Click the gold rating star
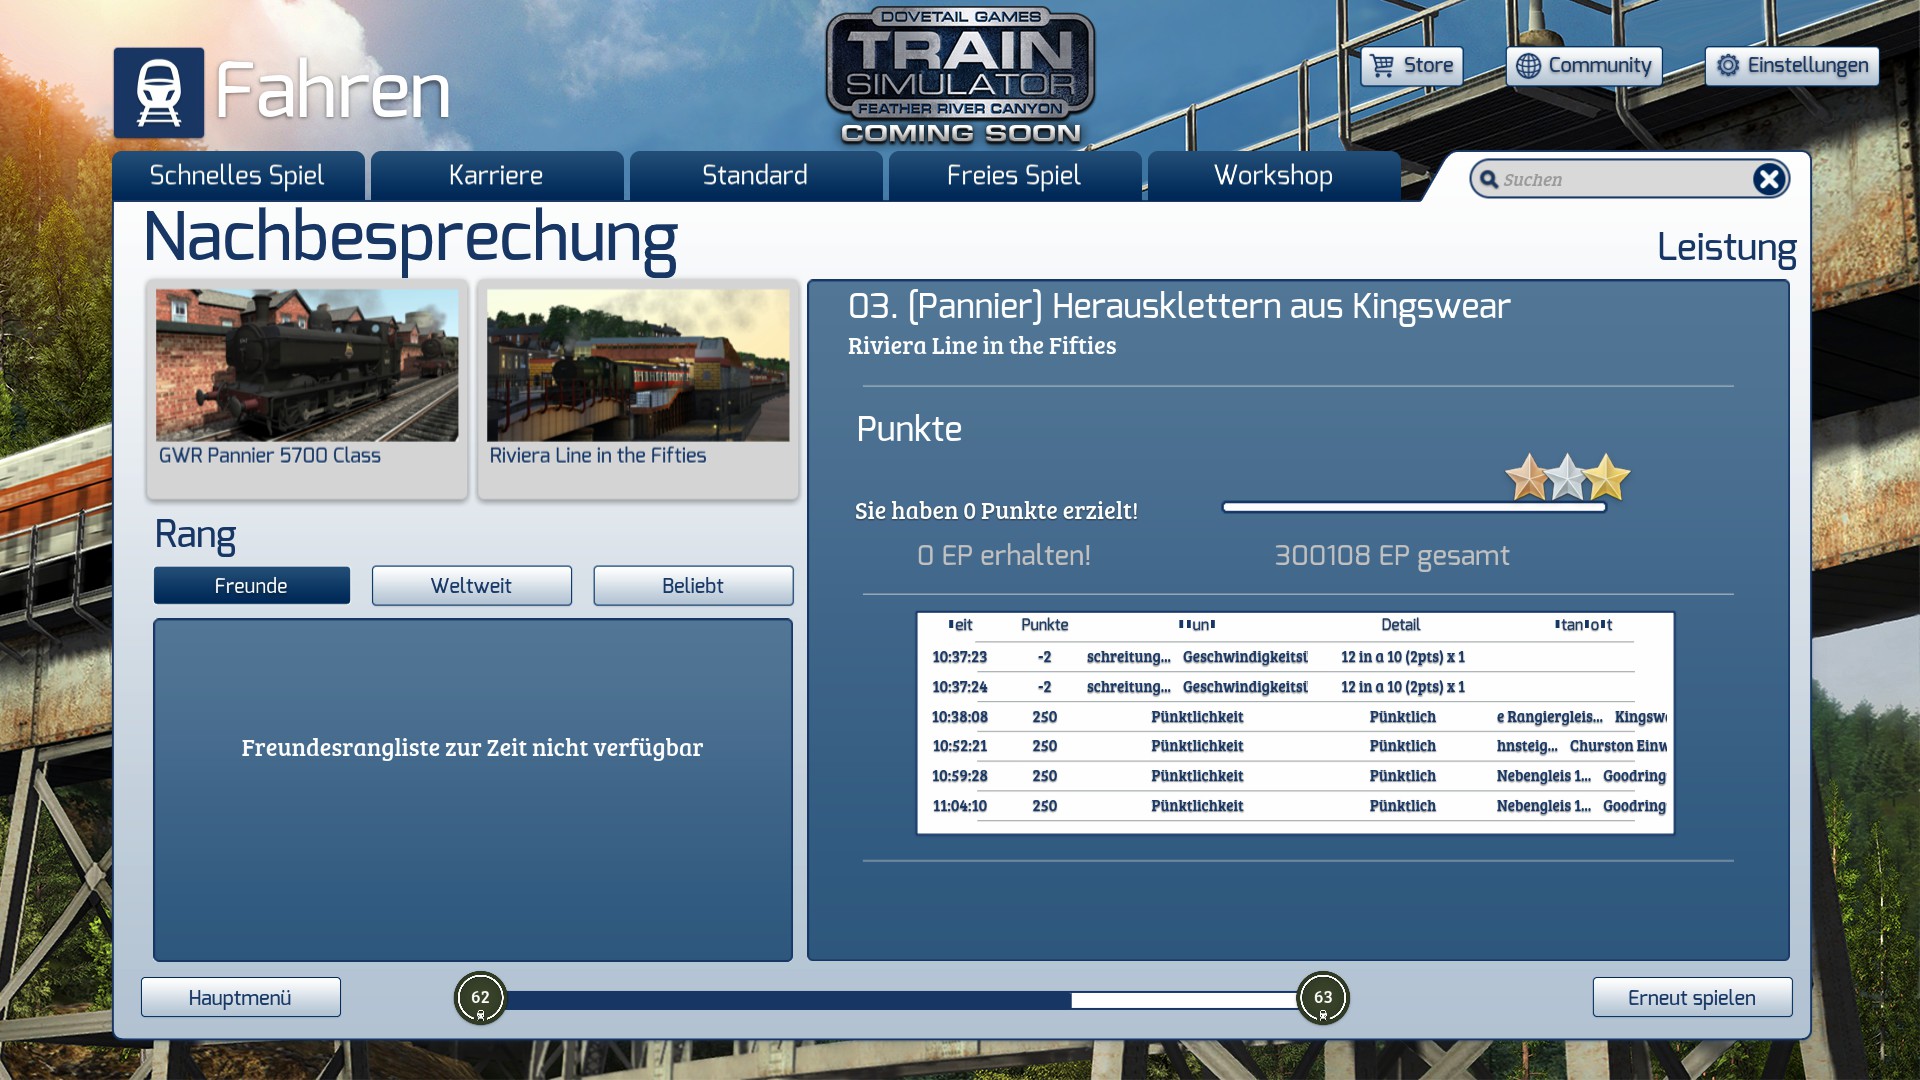Screen dimensions: 1920x1080 tap(1607, 477)
